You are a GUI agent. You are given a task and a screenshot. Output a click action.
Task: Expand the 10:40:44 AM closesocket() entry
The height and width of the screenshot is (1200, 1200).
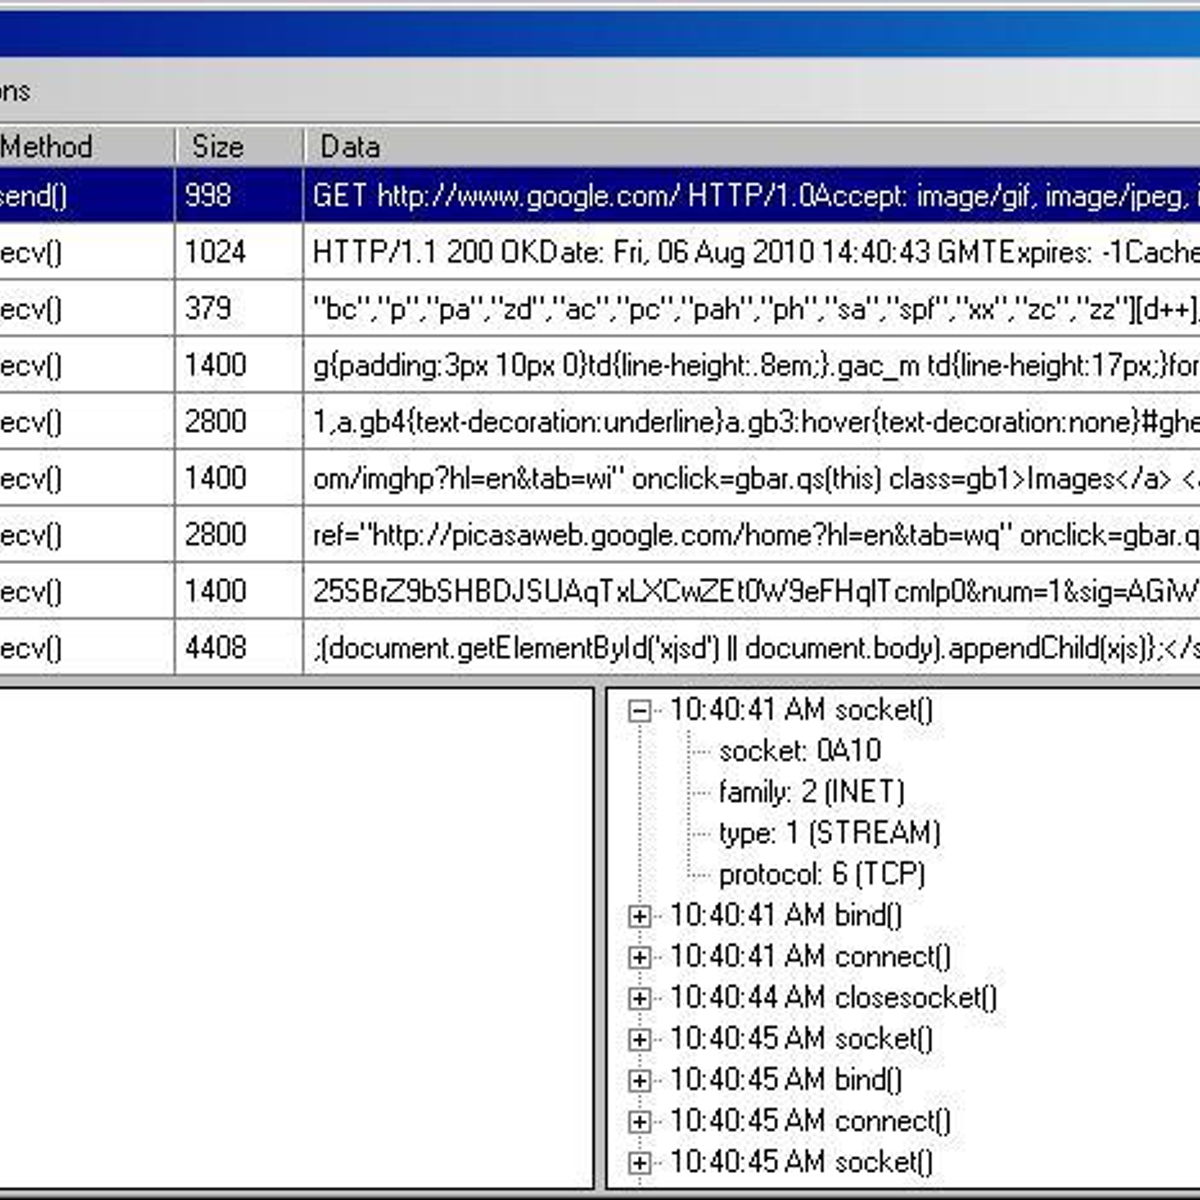click(x=638, y=997)
